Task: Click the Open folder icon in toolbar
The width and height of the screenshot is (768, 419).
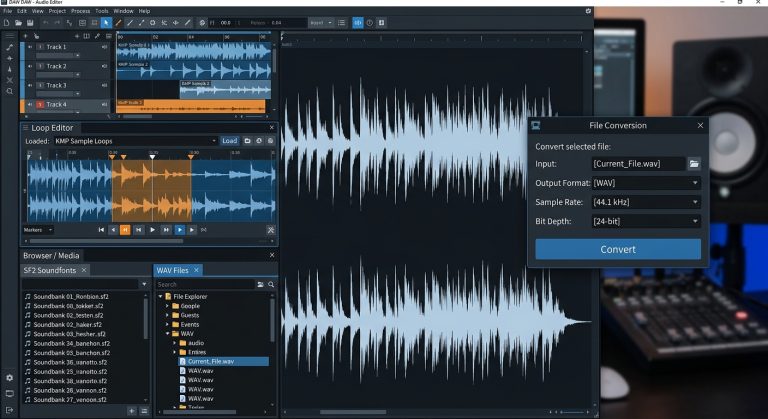Action: pos(18,23)
